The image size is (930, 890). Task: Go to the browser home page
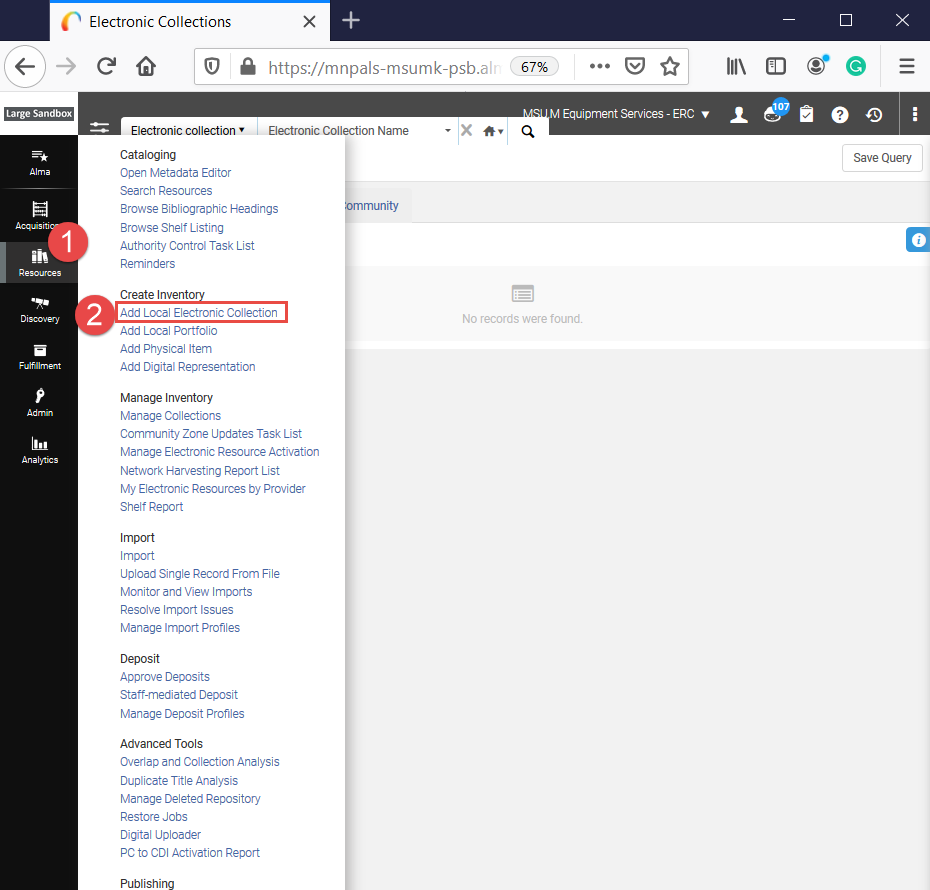[146, 66]
